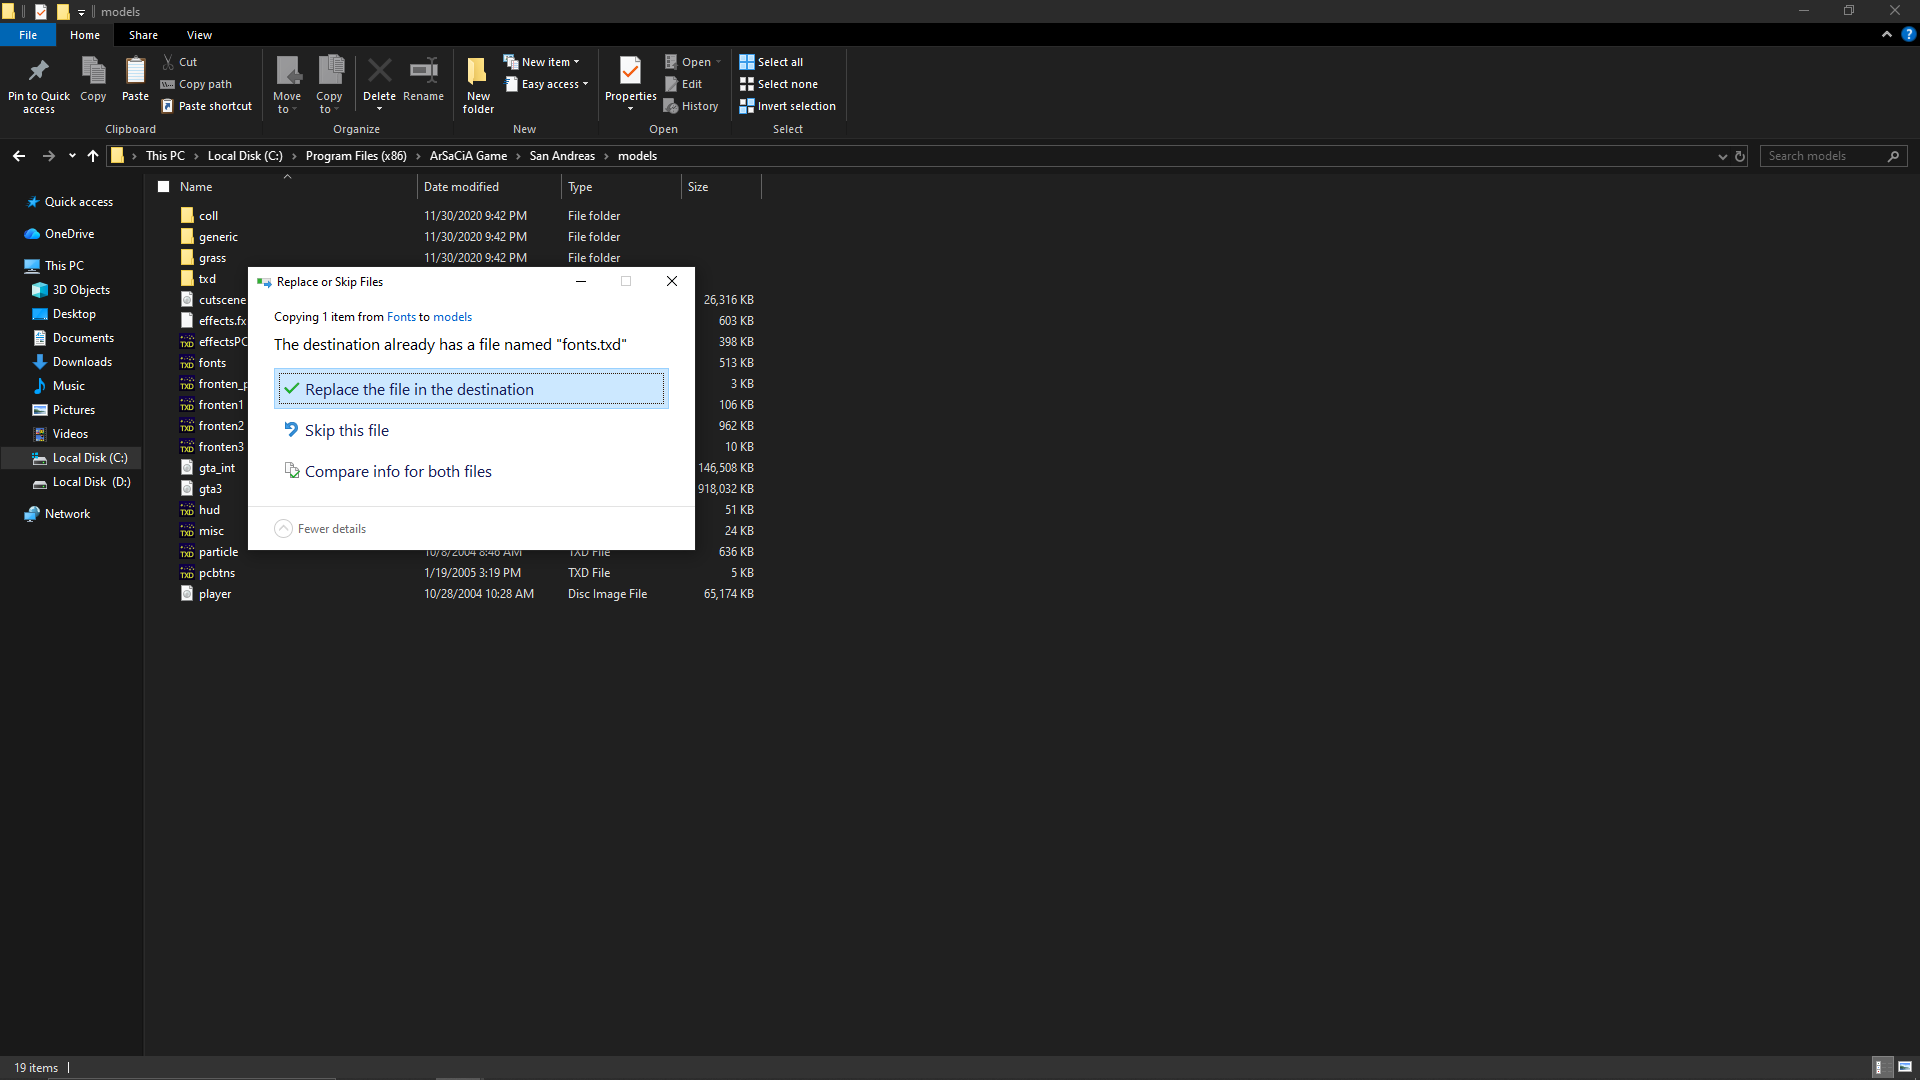Open Quick Access Toolbar customize dropdown

pos(82,12)
